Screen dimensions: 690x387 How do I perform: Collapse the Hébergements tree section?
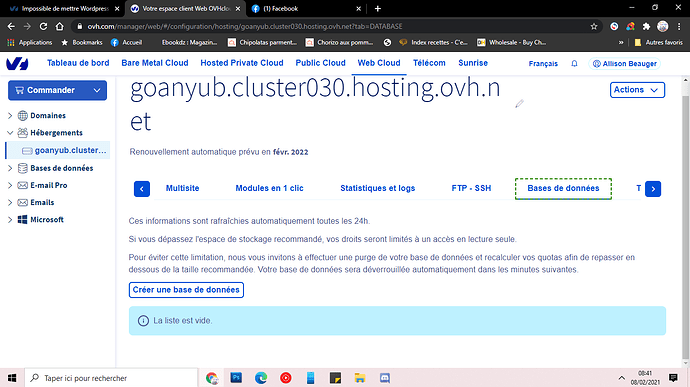[x=10, y=133]
